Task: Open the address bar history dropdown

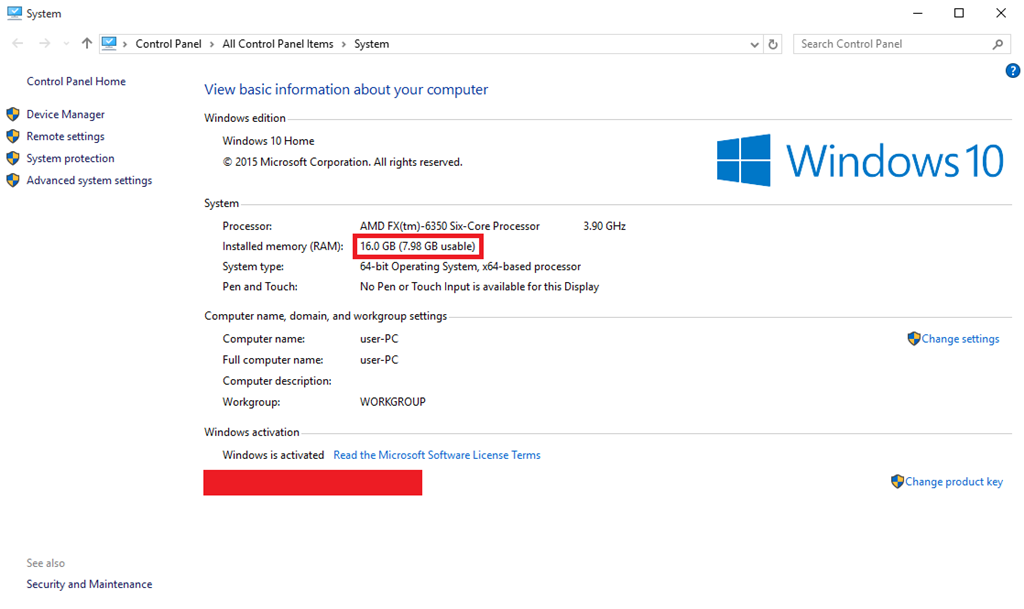Action: coord(754,44)
